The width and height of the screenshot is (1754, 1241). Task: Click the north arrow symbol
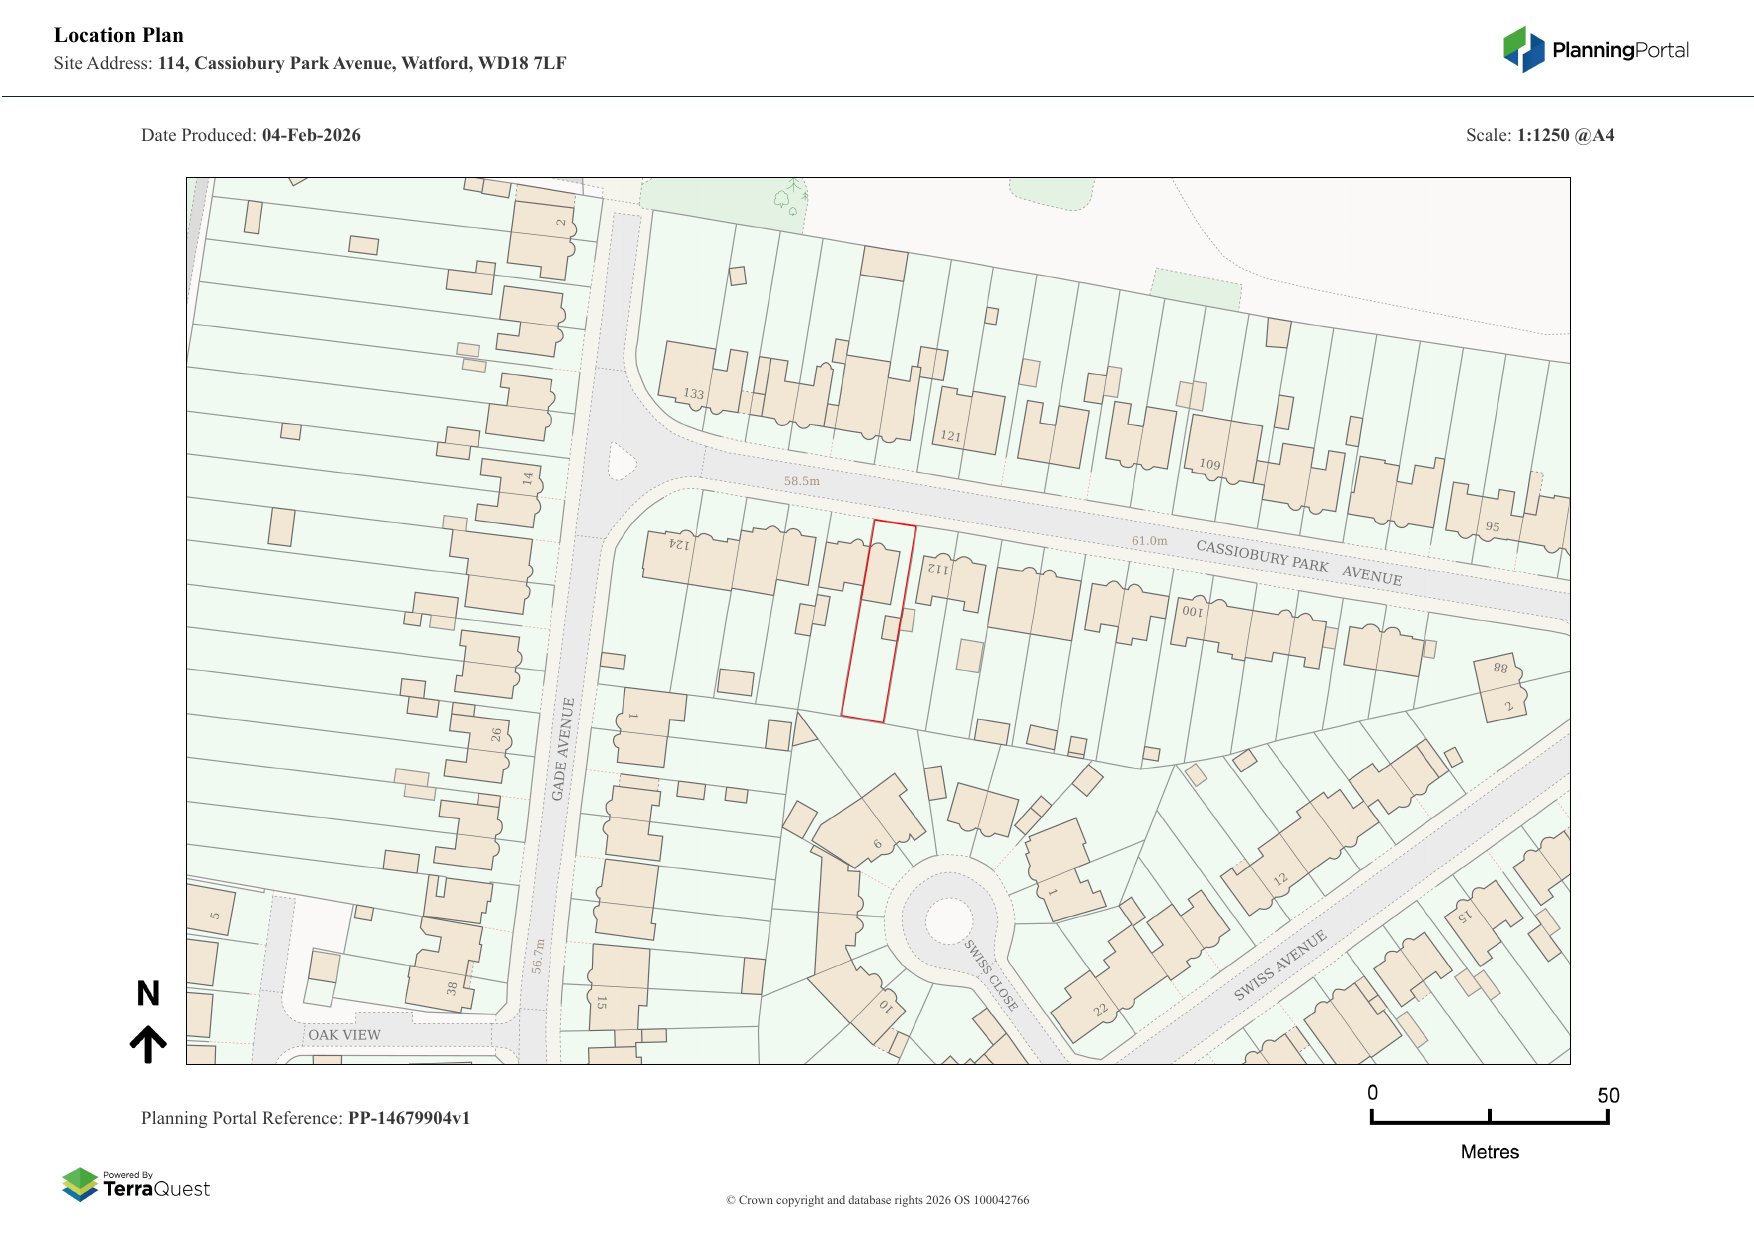click(148, 1043)
